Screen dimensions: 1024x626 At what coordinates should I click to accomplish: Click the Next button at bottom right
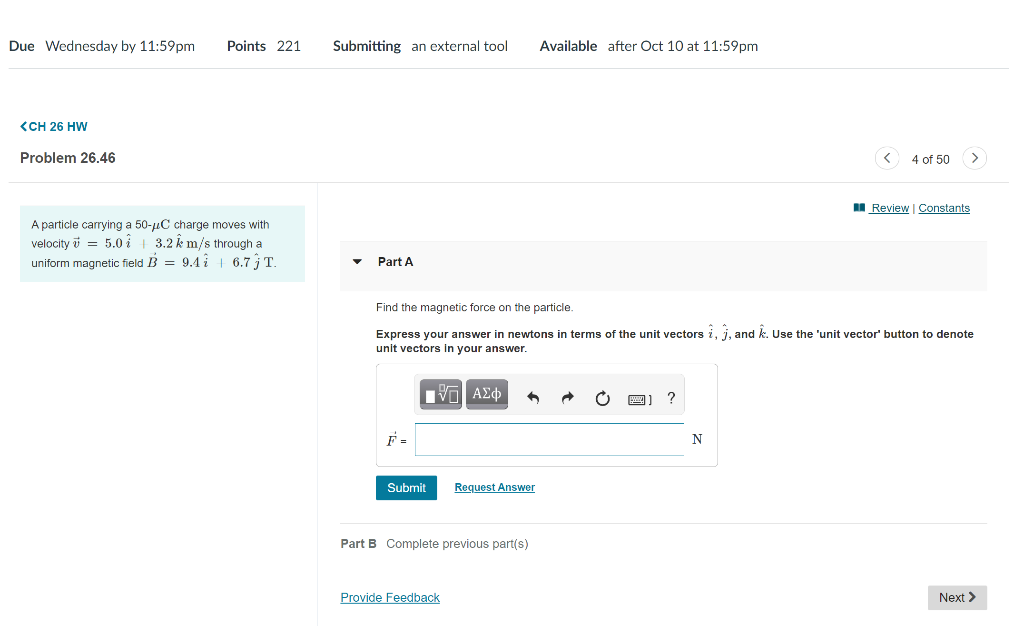coord(956,597)
